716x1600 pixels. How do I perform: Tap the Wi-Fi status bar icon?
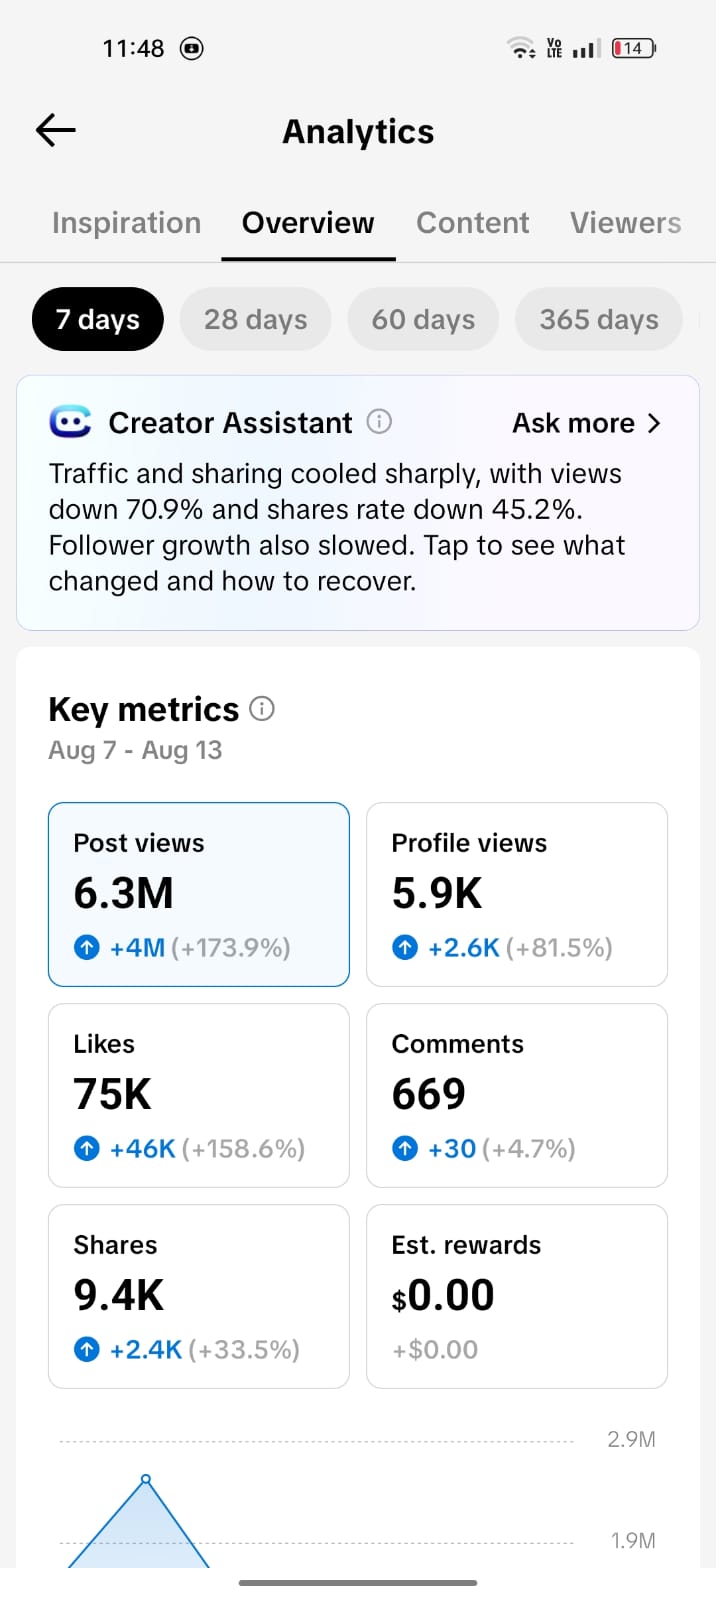tap(521, 47)
